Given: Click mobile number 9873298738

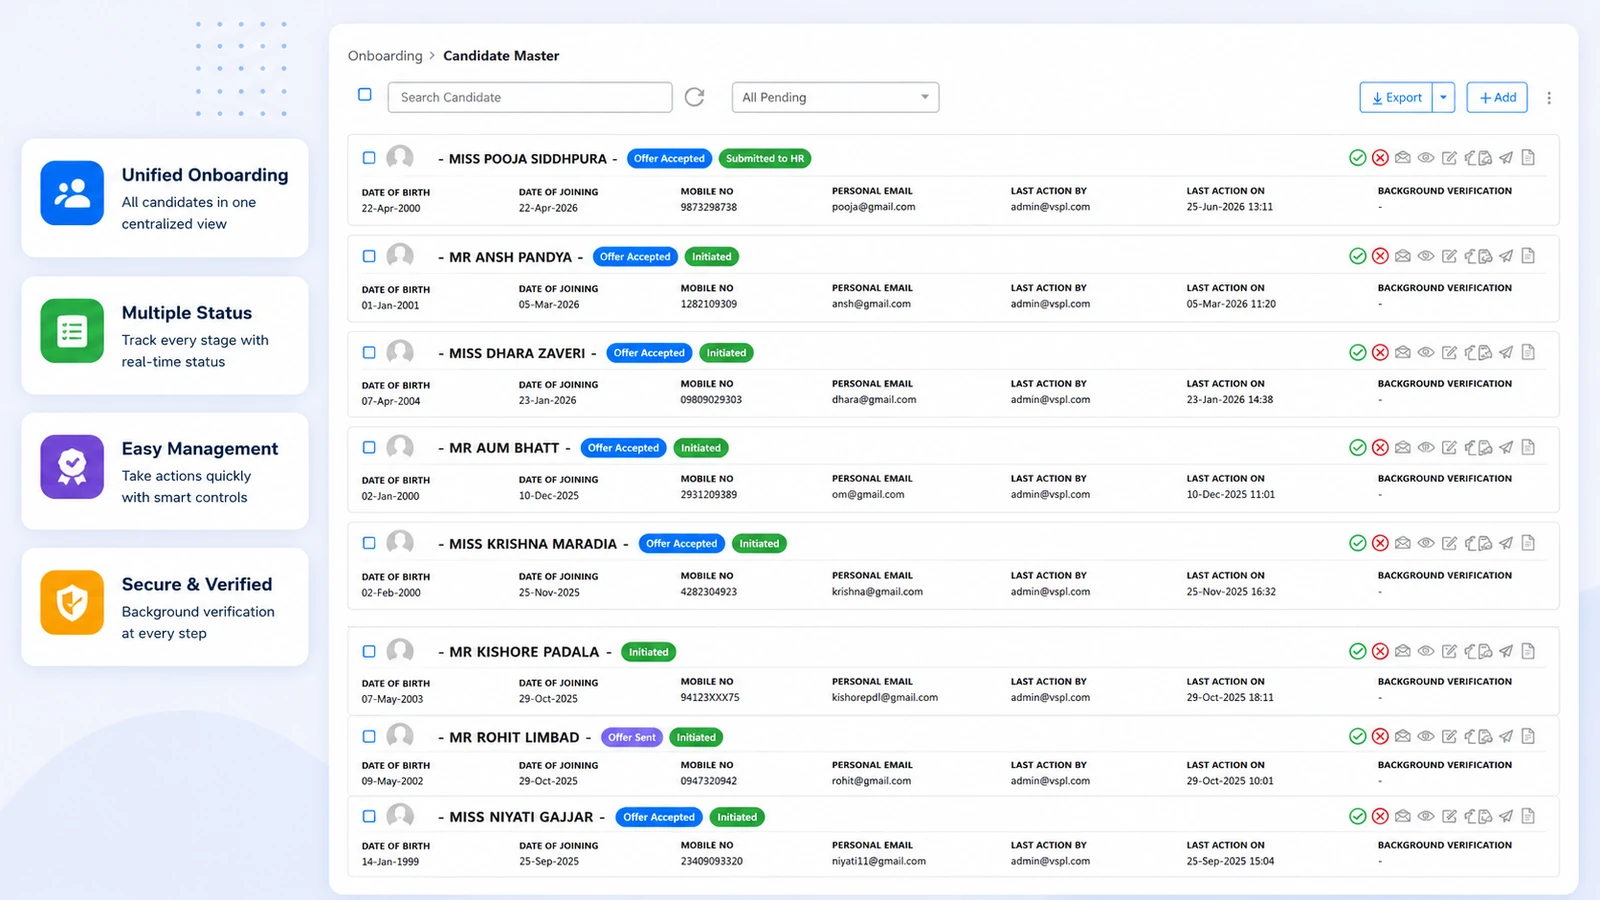Looking at the screenshot, I should [709, 207].
